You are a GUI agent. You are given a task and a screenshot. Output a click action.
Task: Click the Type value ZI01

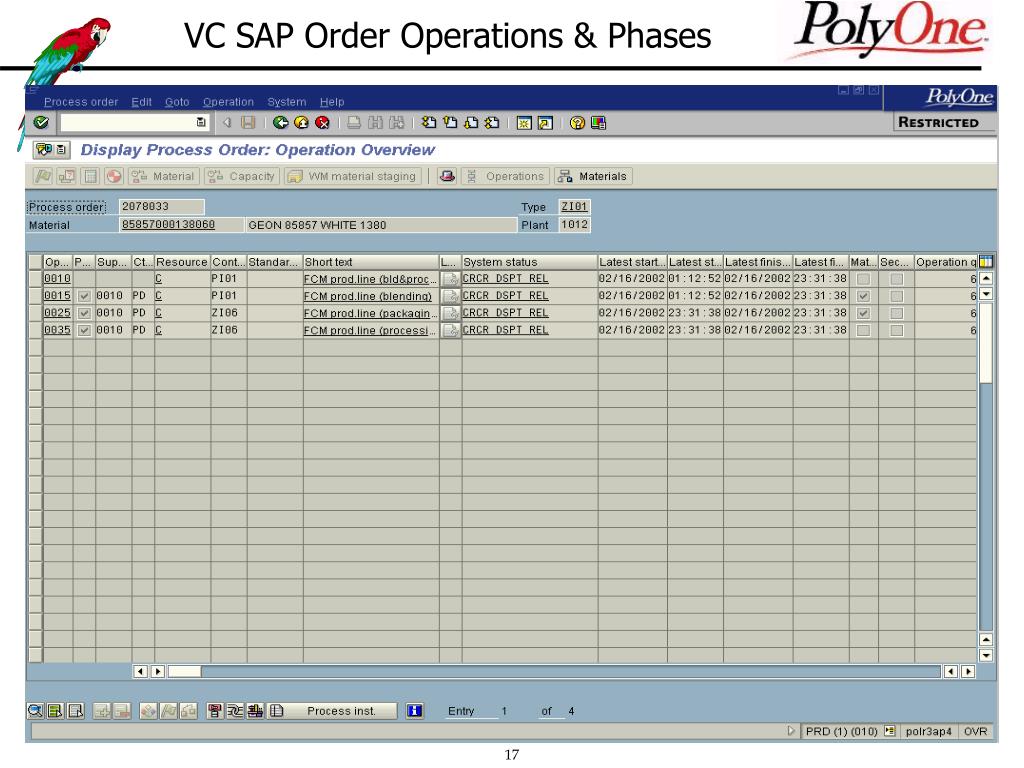point(574,206)
